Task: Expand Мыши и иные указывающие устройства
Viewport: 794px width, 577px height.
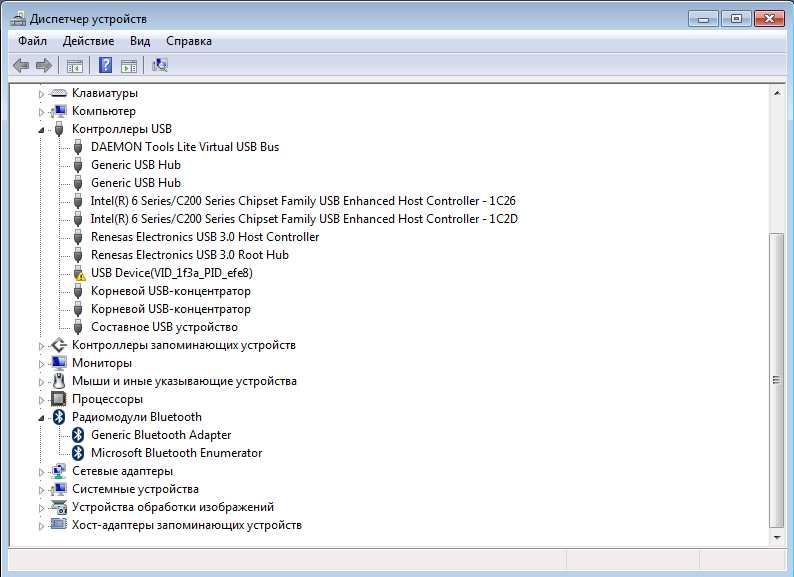Action: pyautogui.click(x=42, y=382)
